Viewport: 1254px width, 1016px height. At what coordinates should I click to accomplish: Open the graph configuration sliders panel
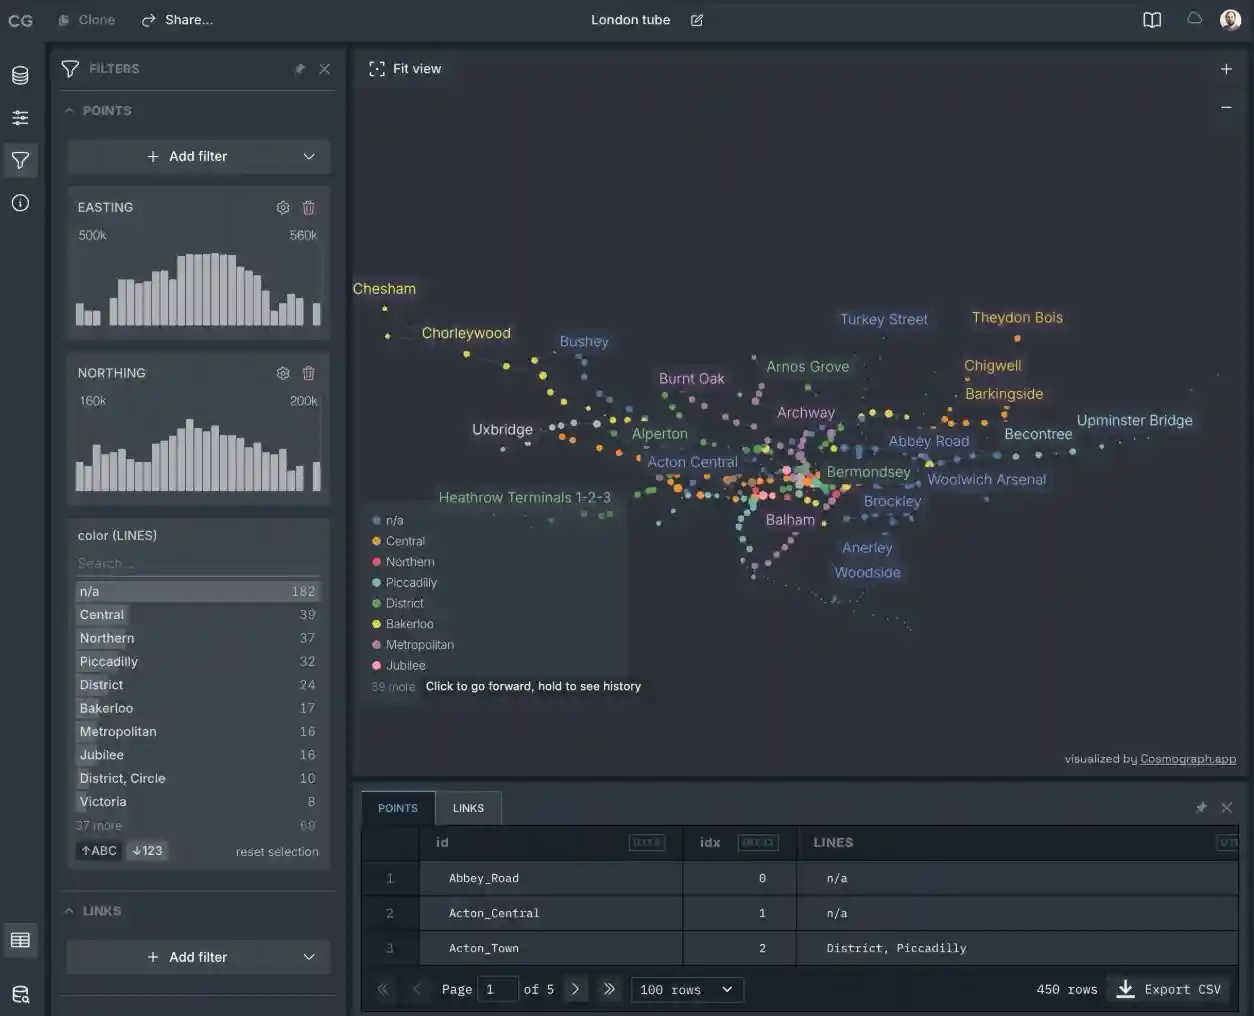point(20,117)
